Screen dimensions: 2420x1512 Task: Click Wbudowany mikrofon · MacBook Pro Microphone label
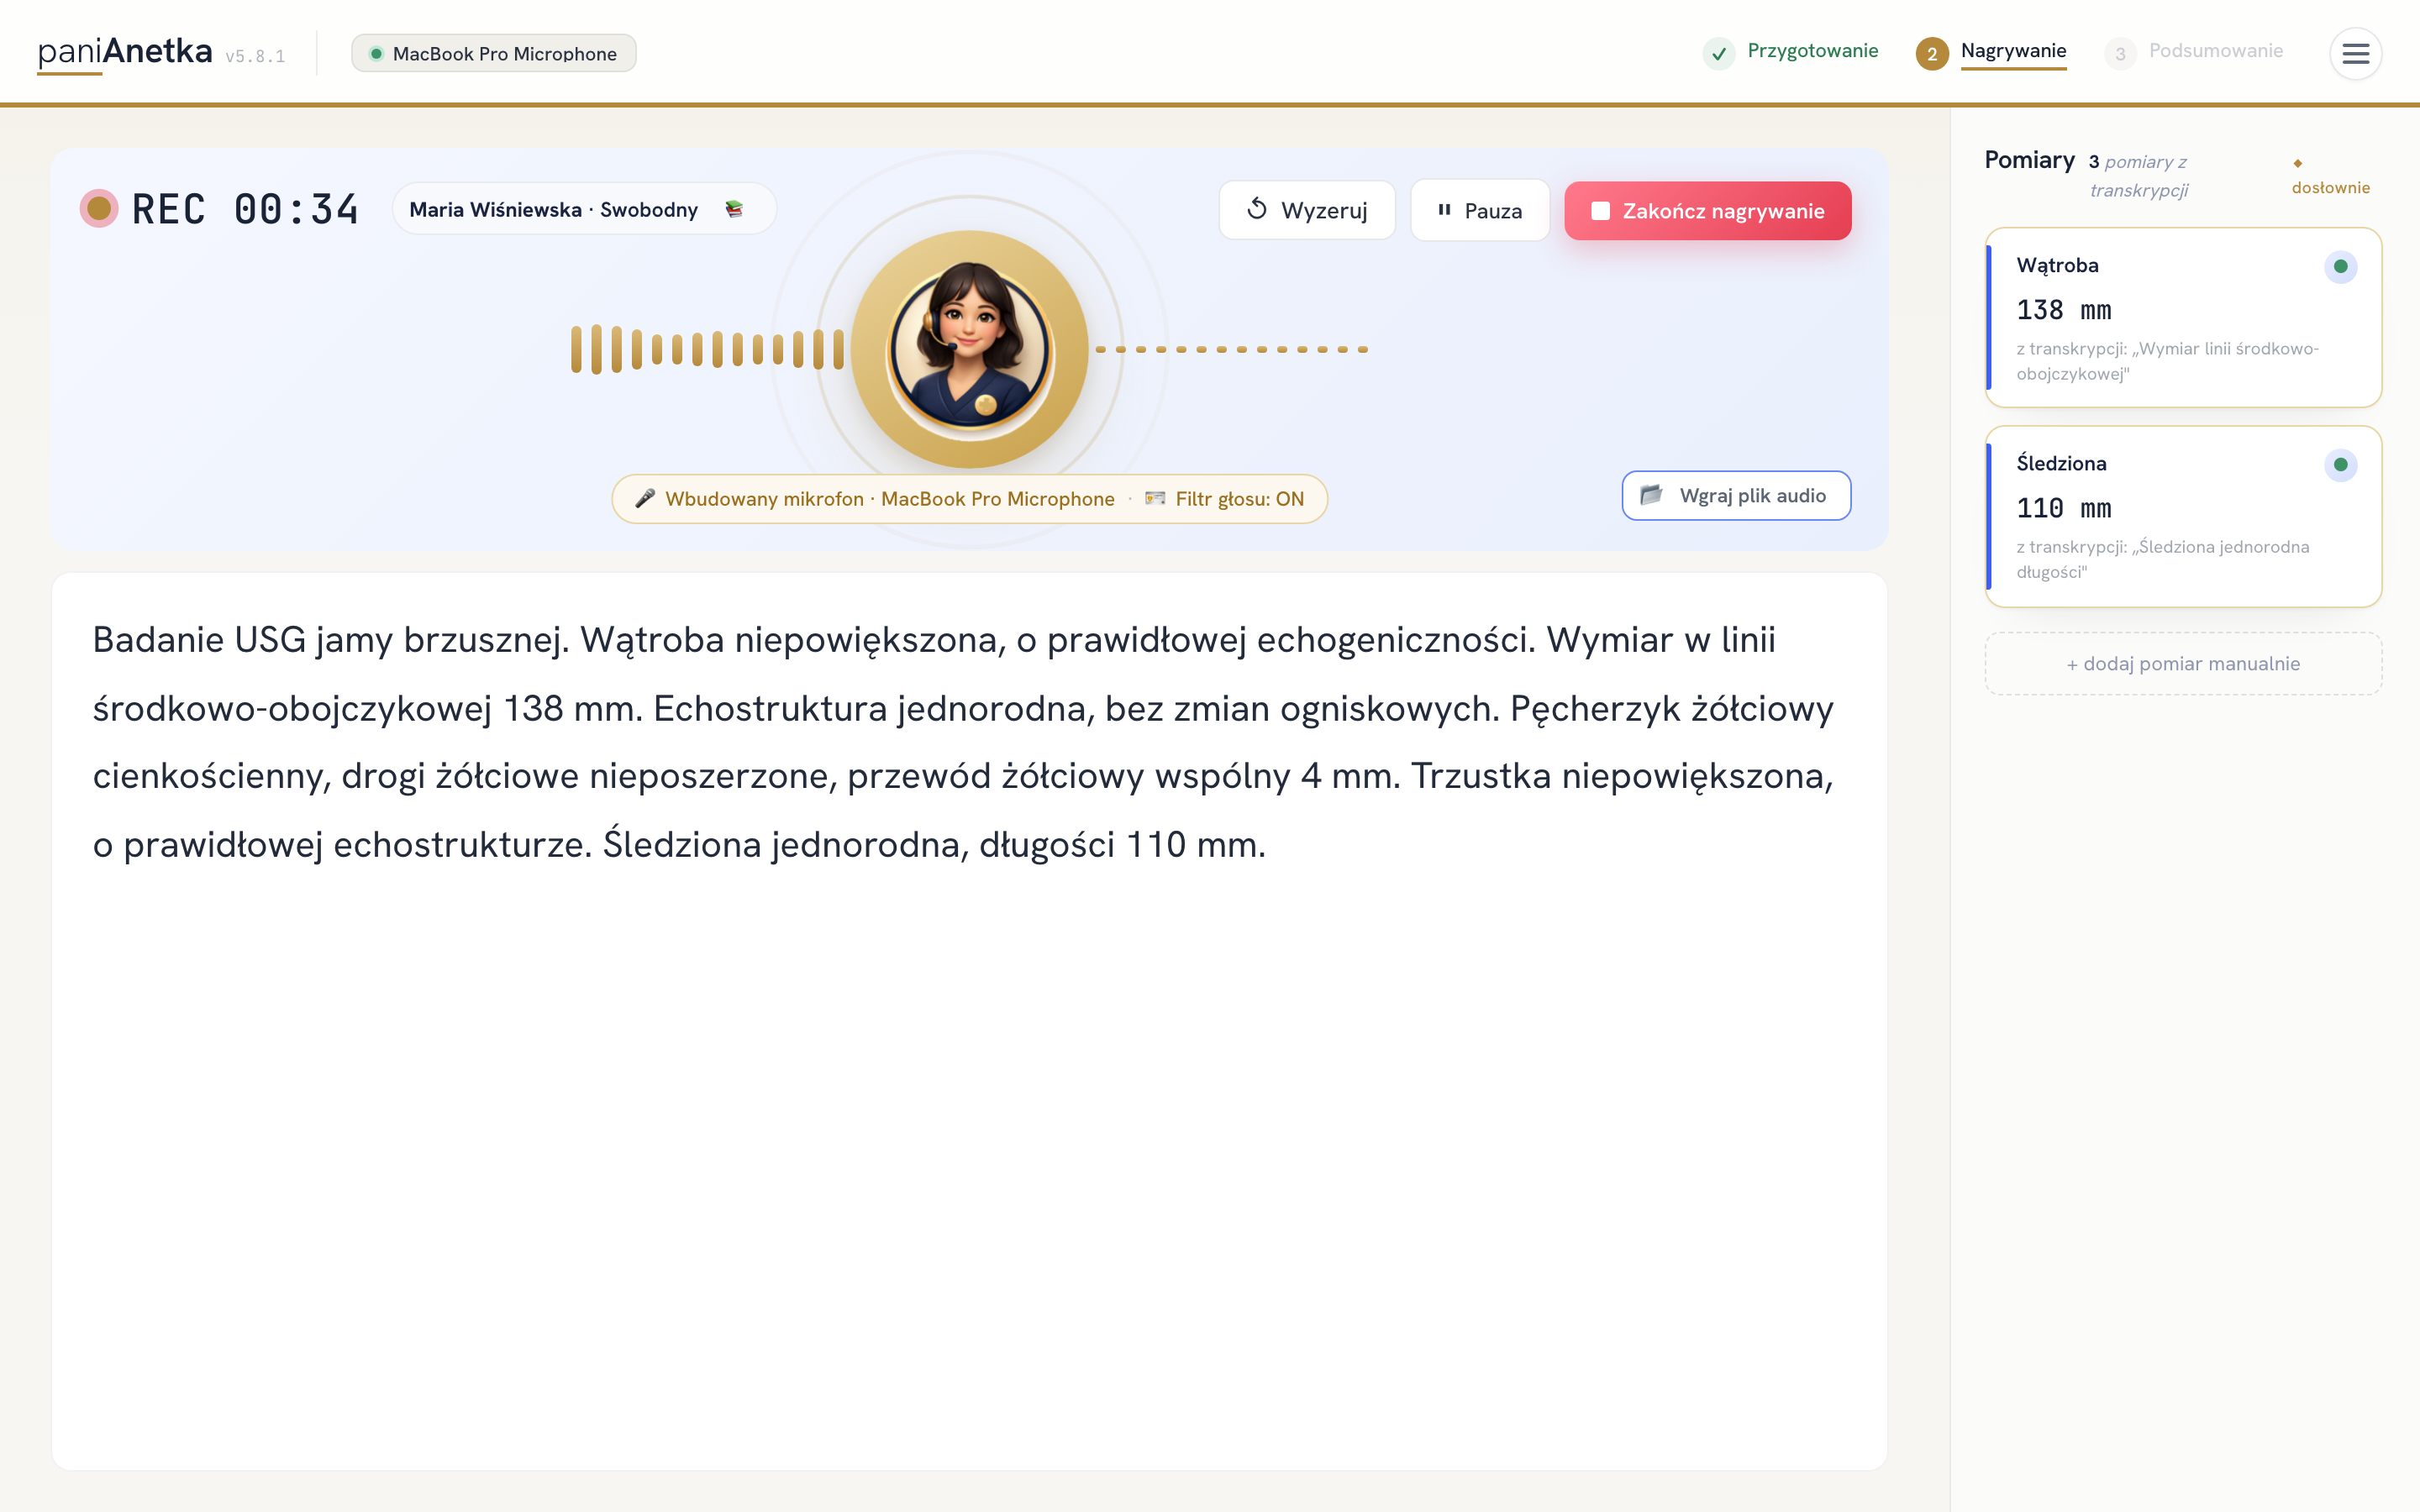[x=889, y=498]
